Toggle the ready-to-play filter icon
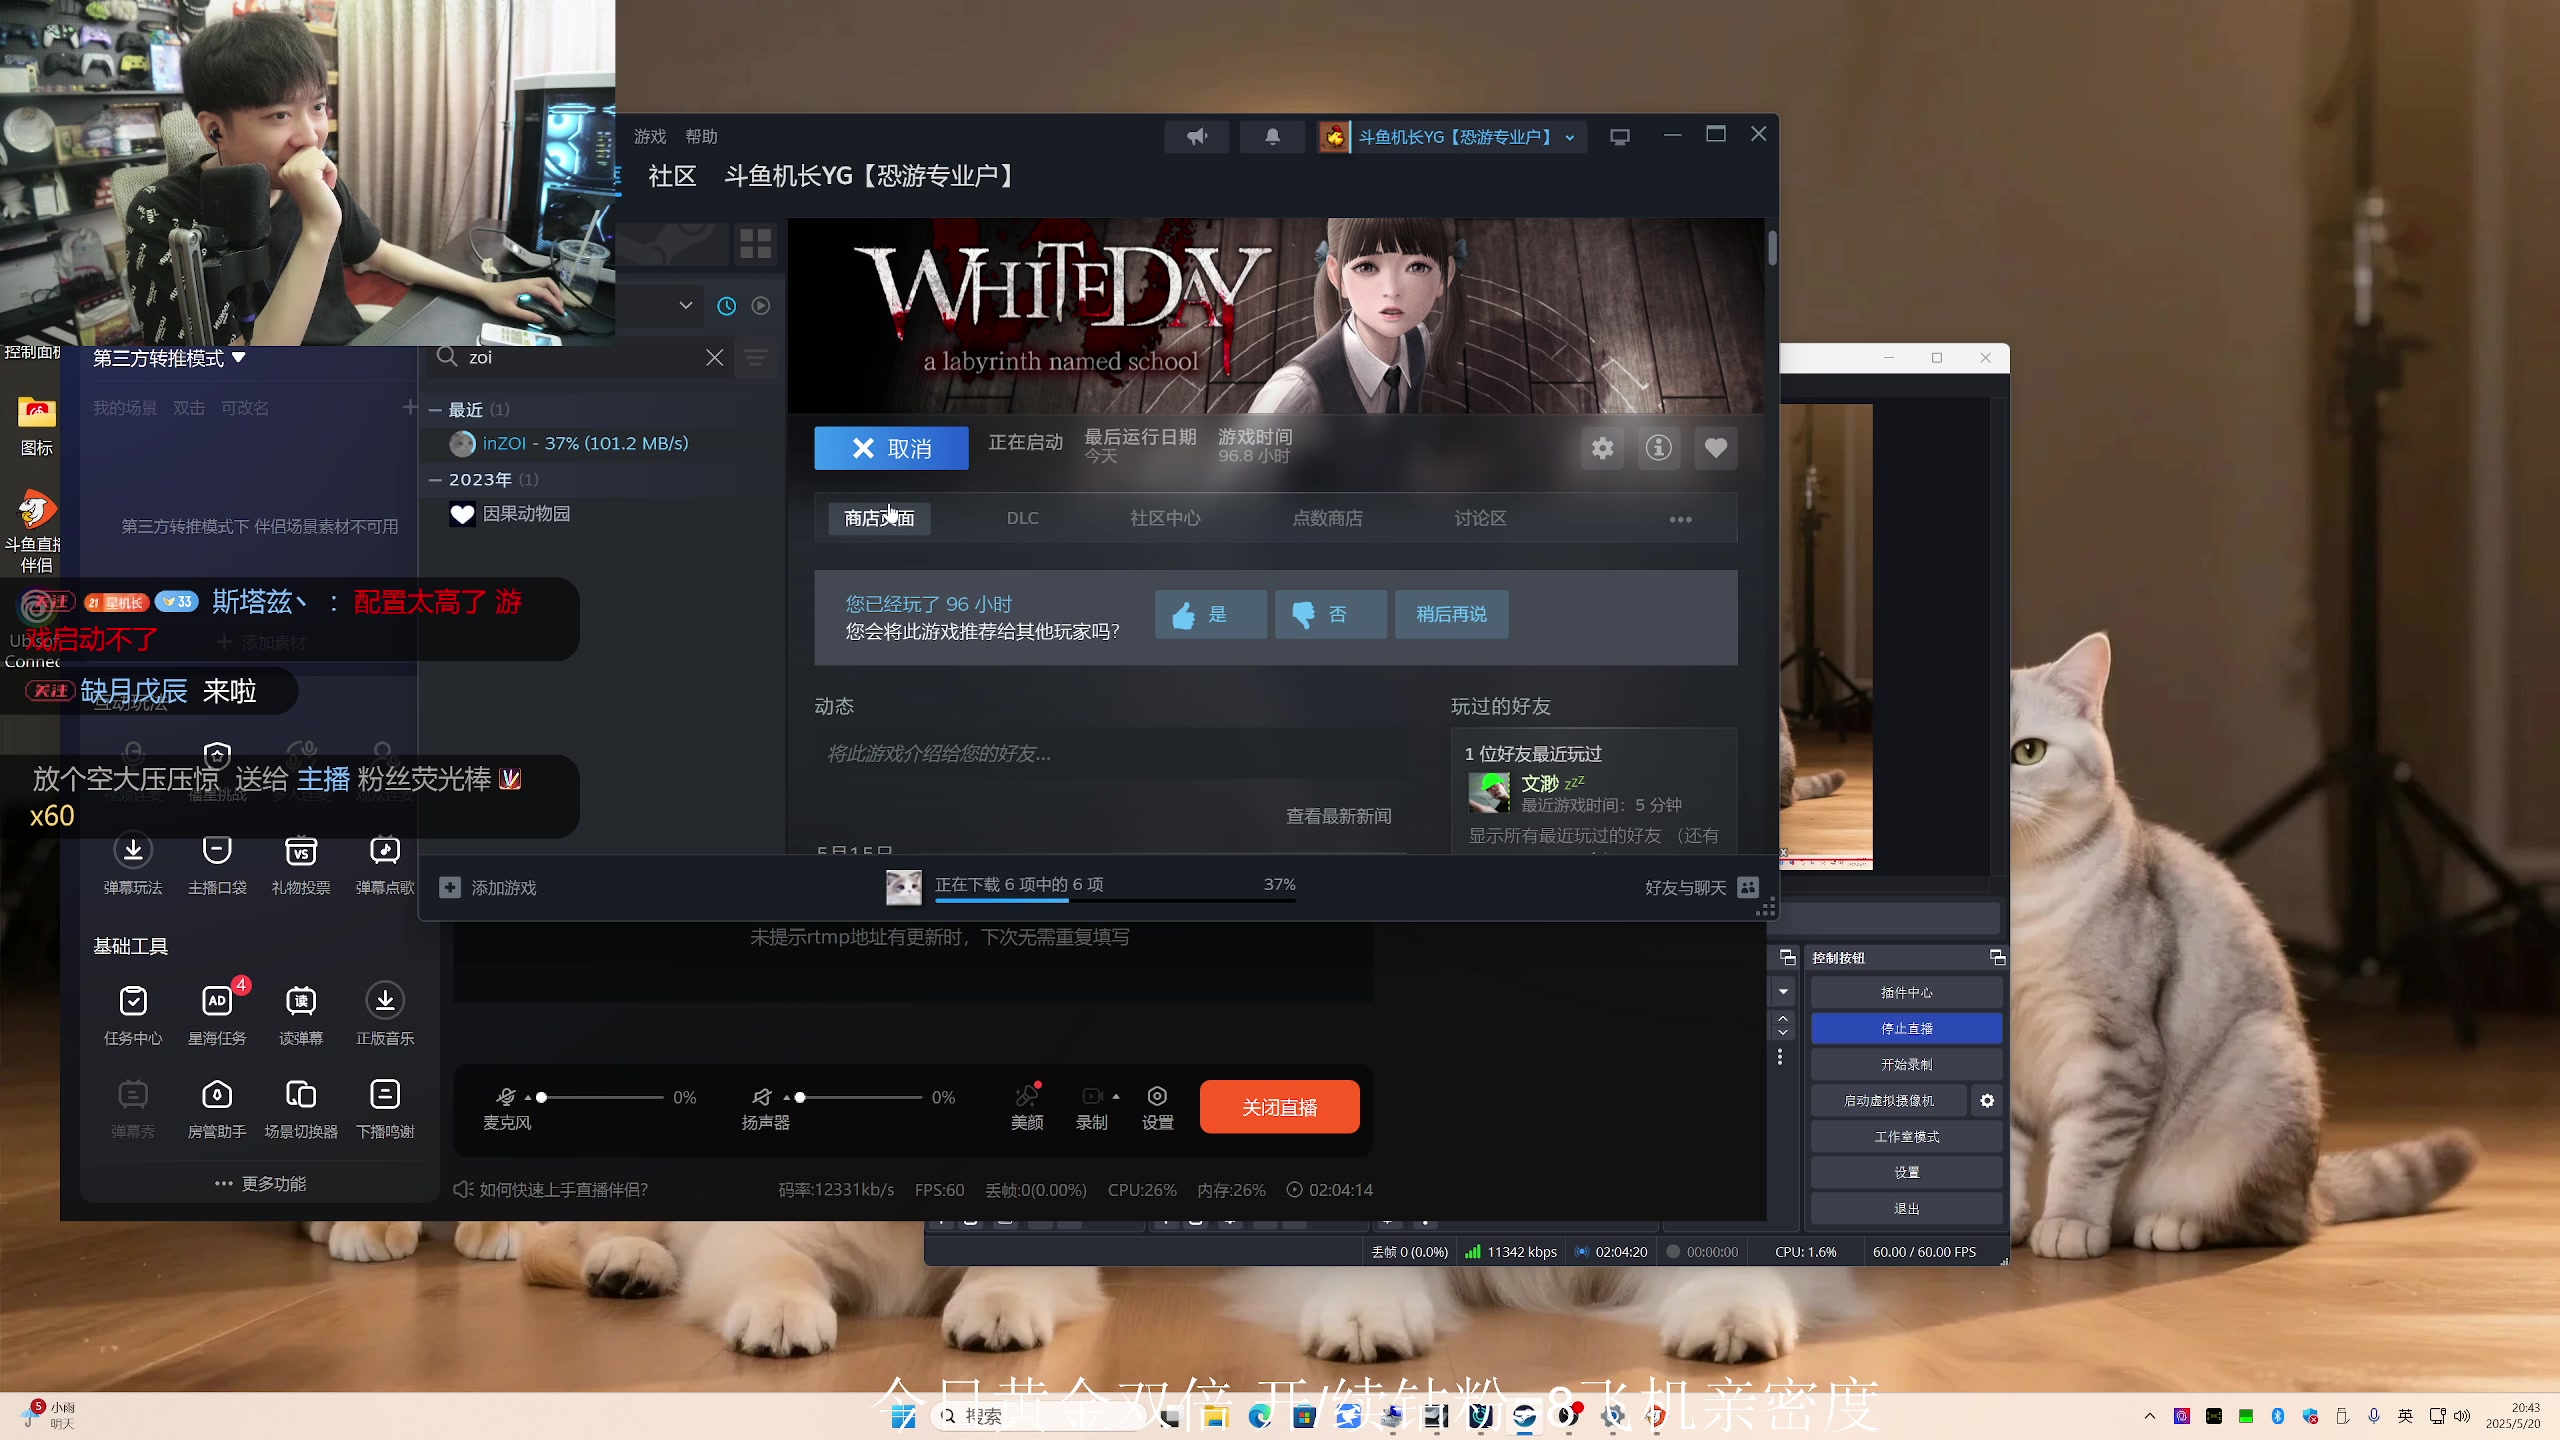The height and width of the screenshot is (1440, 2560). (x=761, y=306)
